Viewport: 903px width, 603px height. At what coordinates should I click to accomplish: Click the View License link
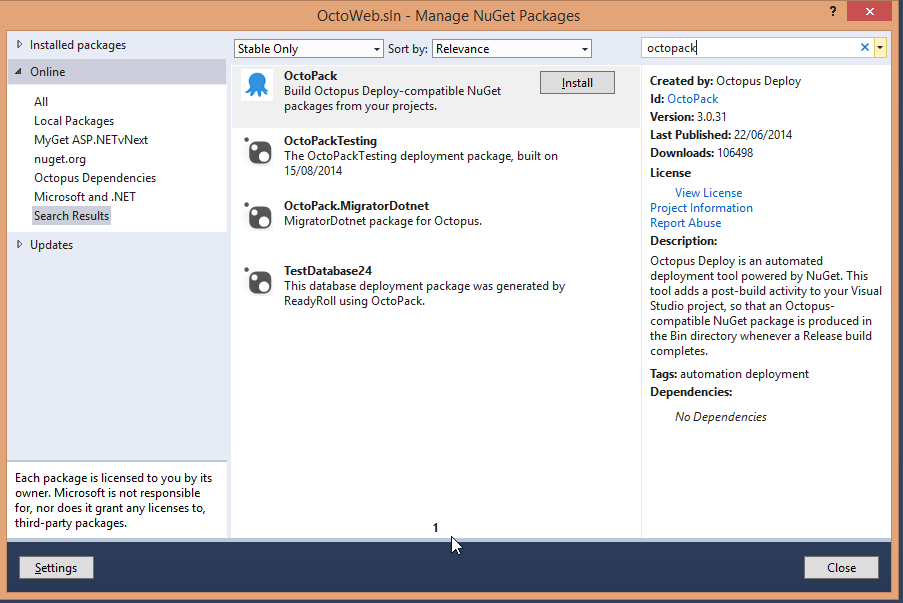pyautogui.click(x=708, y=192)
